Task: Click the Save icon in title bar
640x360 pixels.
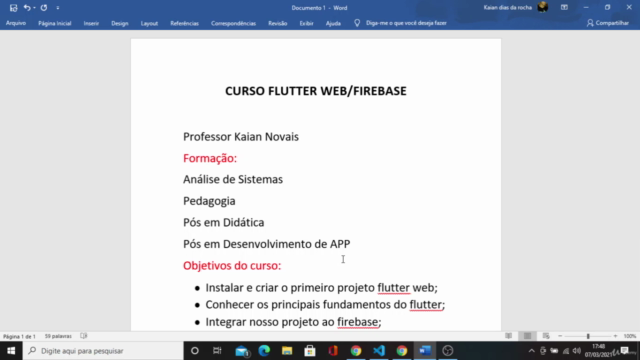Action: (x=13, y=8)
